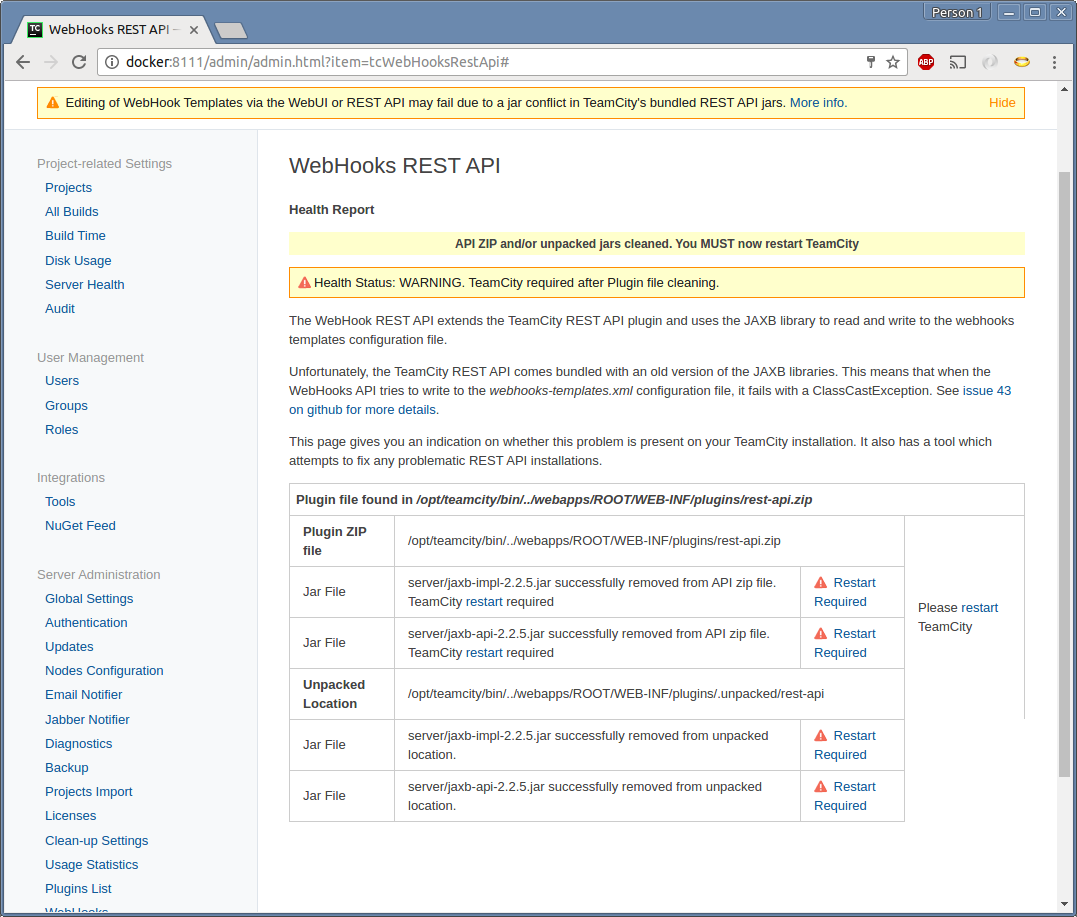This screenshot has height=917, width=1077.
Task: Click the Health Status warning icon
Action: click(304, 282)
